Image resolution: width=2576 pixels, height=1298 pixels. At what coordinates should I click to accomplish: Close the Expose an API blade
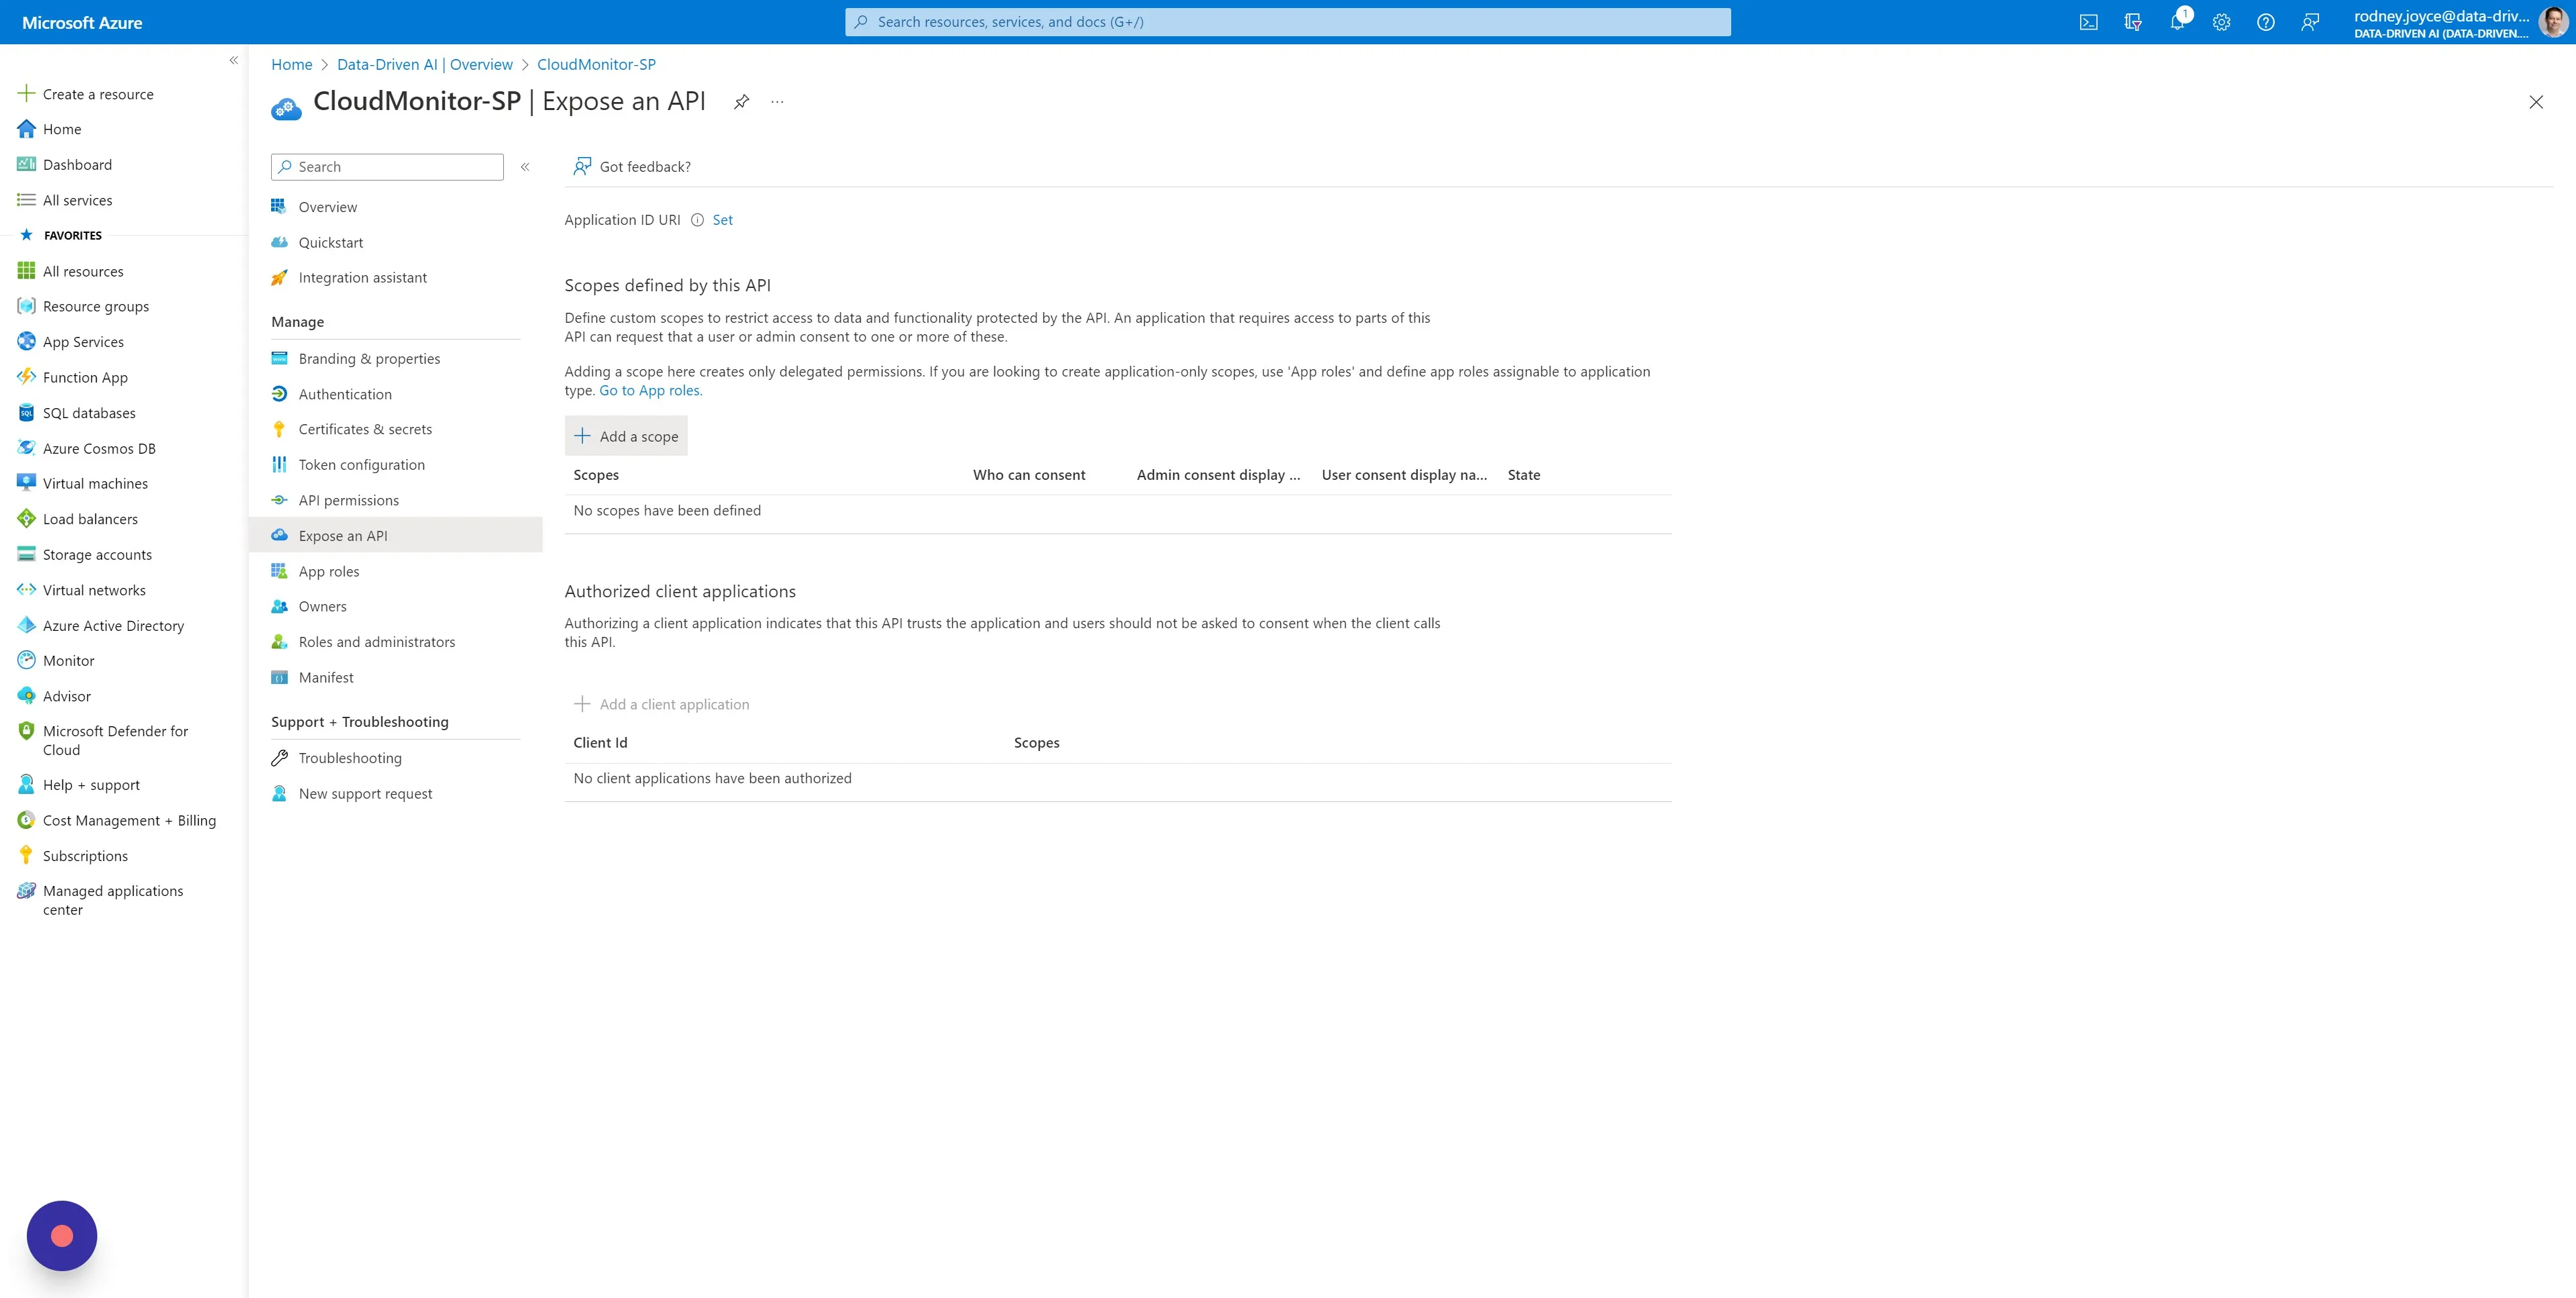(x=2536, y=102)
